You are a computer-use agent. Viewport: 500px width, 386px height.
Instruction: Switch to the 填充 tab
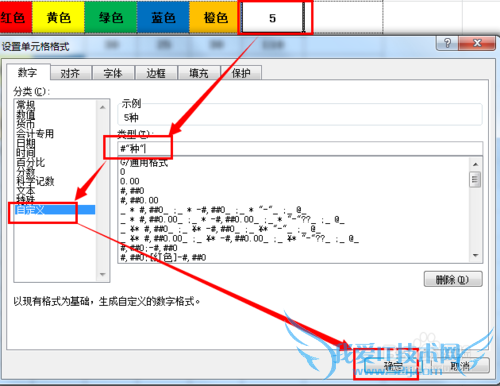(199, 73)
